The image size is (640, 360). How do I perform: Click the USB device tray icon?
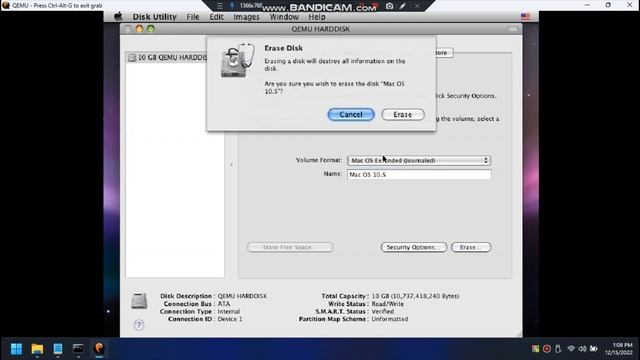[558, 349]
